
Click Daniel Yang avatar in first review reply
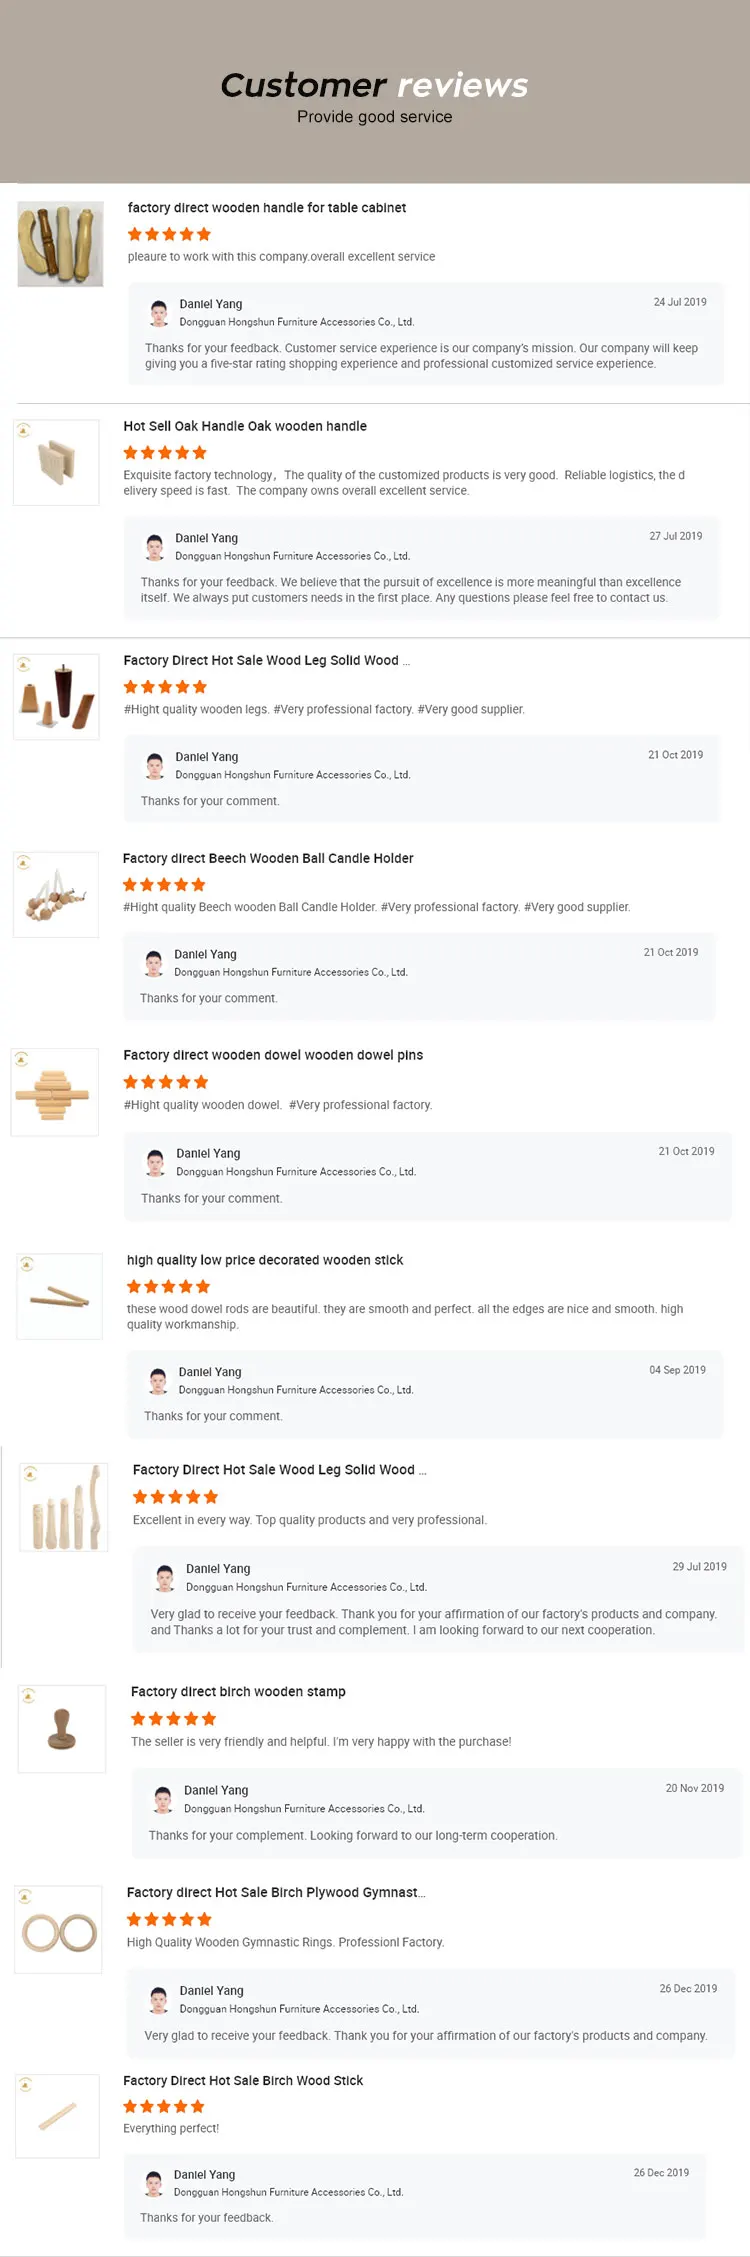159,313
